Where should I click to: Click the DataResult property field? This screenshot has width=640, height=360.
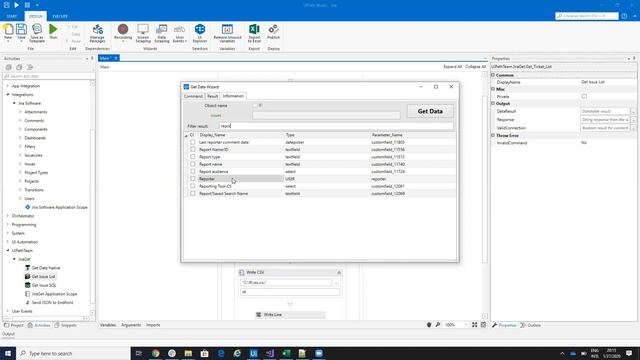click(605, 111)
